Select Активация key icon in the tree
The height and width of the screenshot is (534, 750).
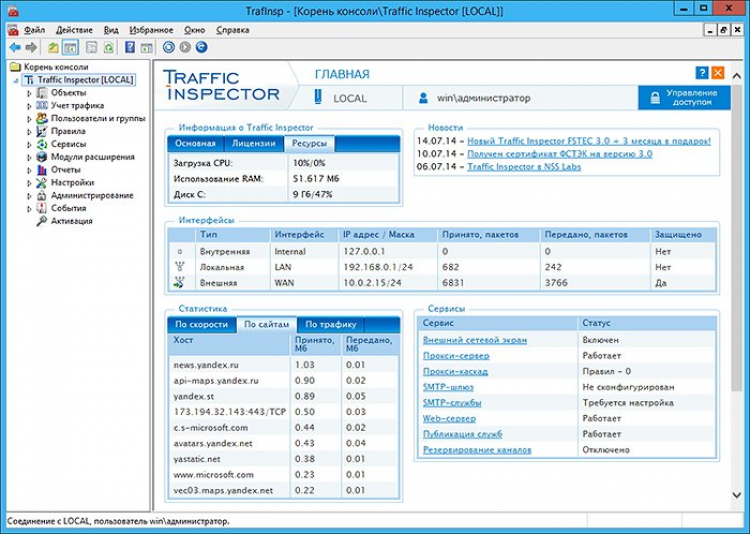[x=41, y=221]
